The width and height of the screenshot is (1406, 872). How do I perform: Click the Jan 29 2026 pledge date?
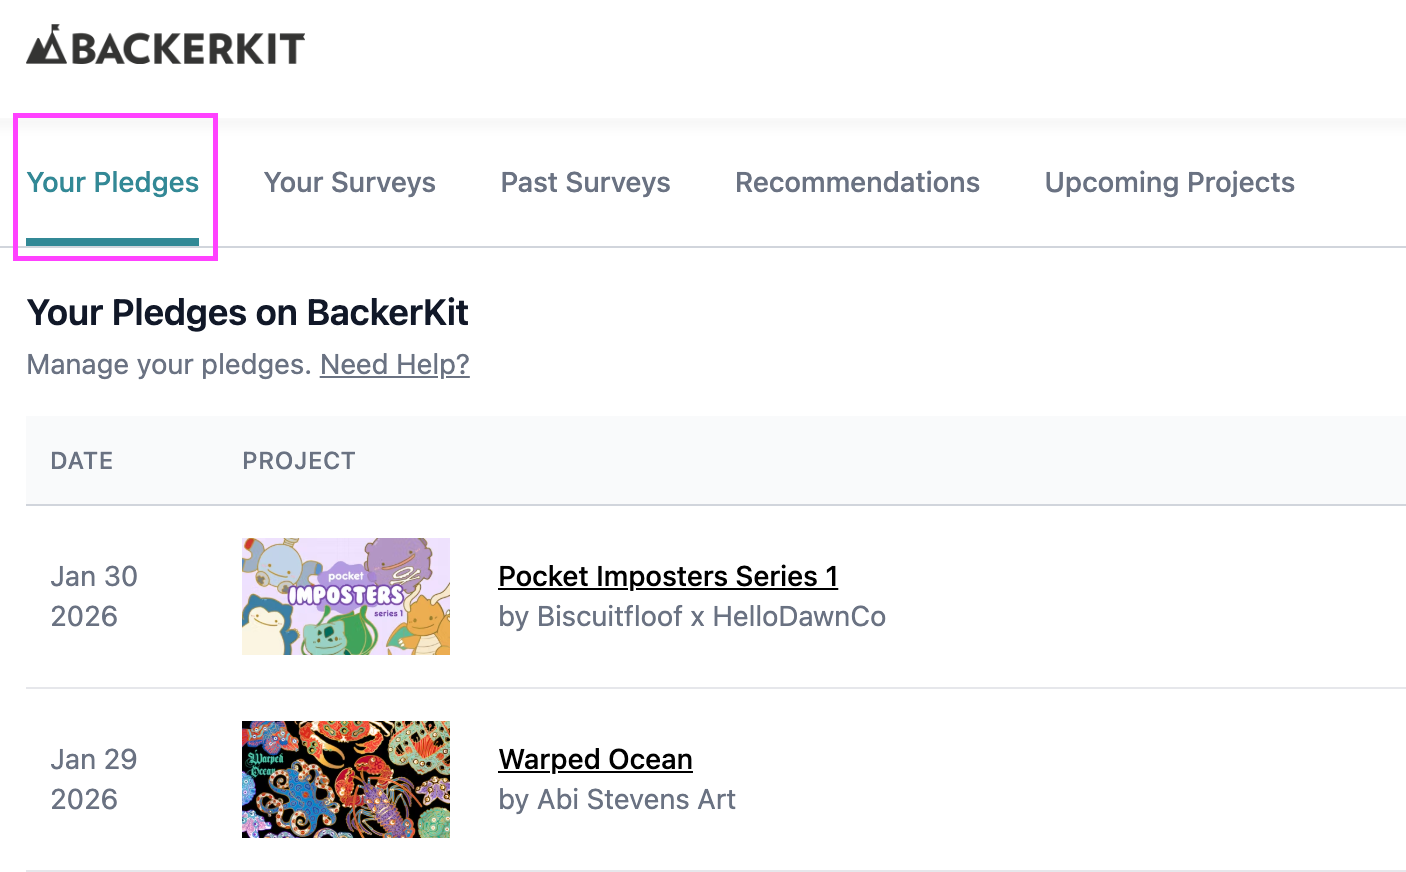tap(94, 779)
